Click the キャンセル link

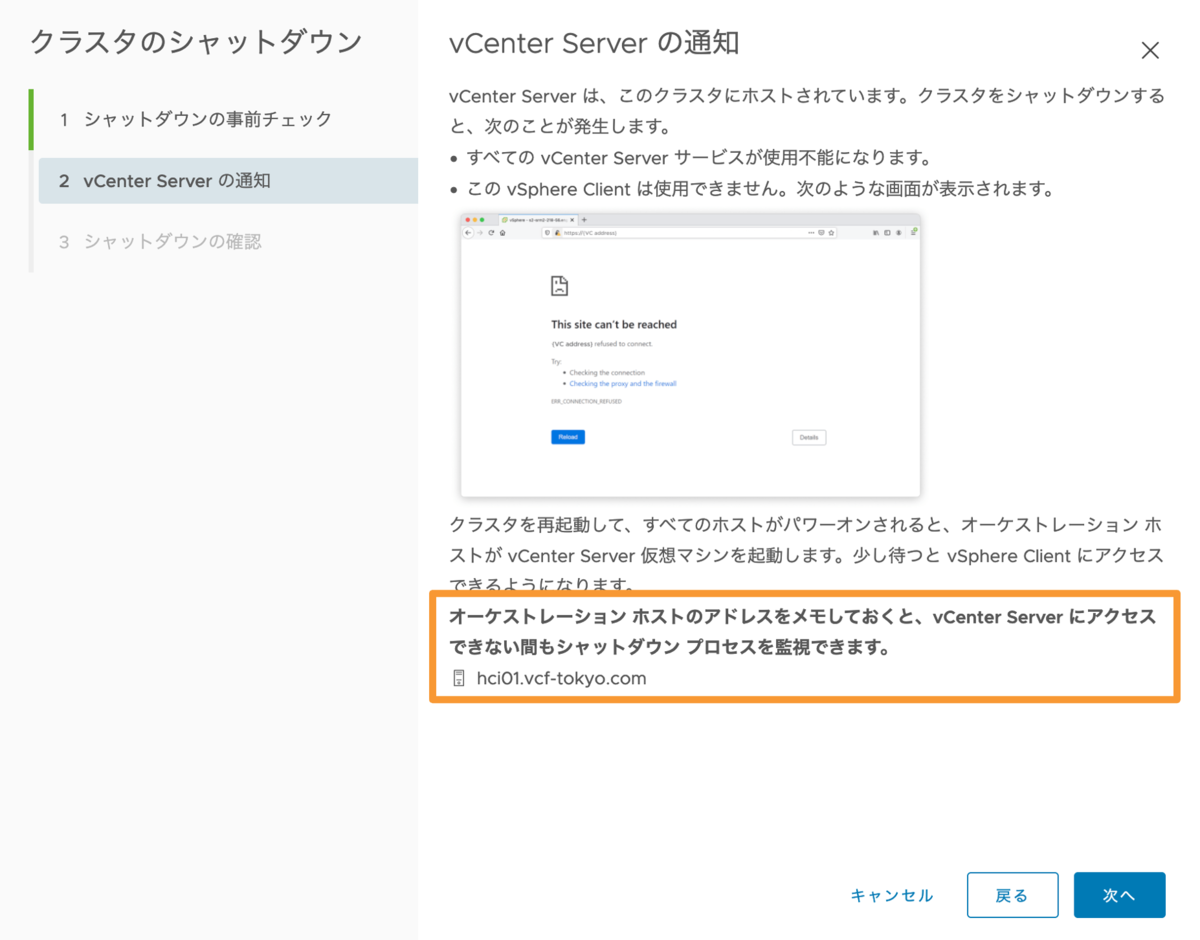(x=892, y=895)
